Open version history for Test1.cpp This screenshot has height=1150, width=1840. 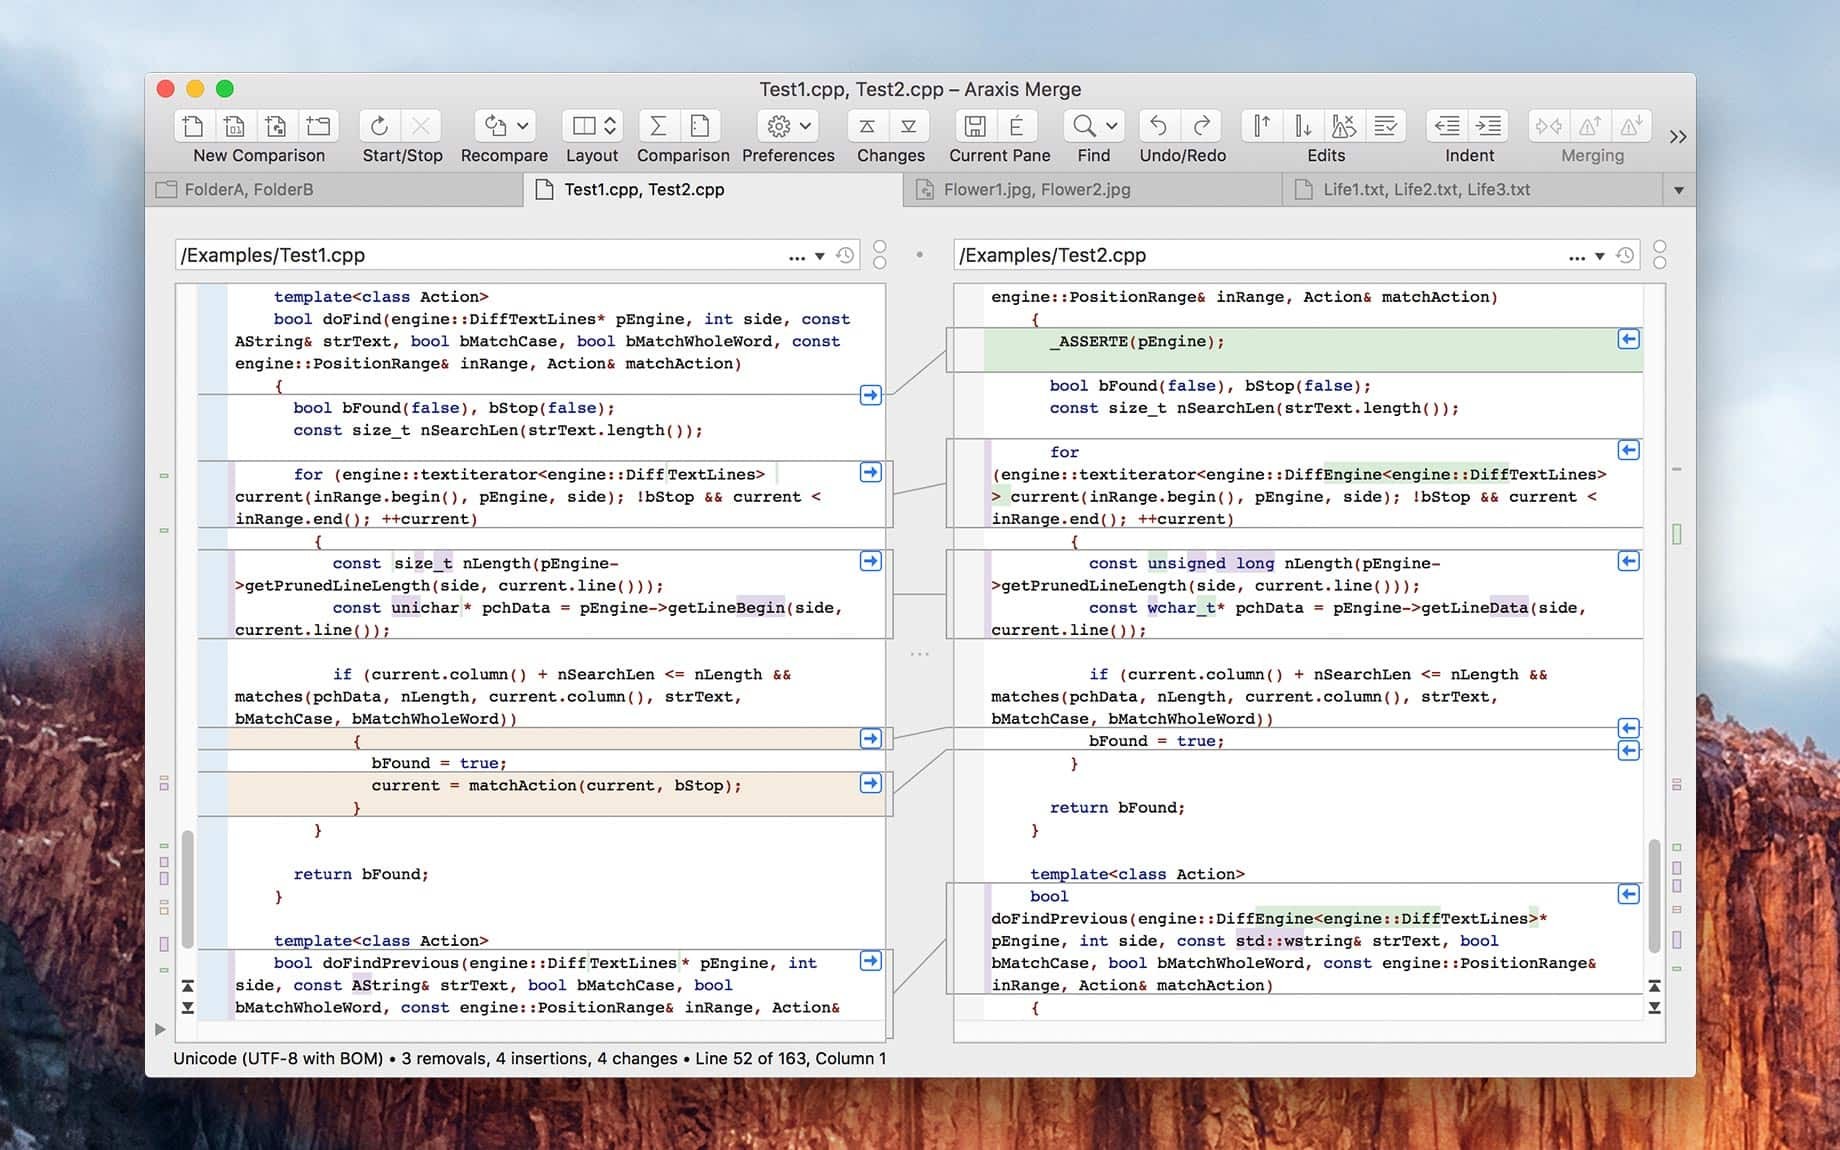pos(846,255)
